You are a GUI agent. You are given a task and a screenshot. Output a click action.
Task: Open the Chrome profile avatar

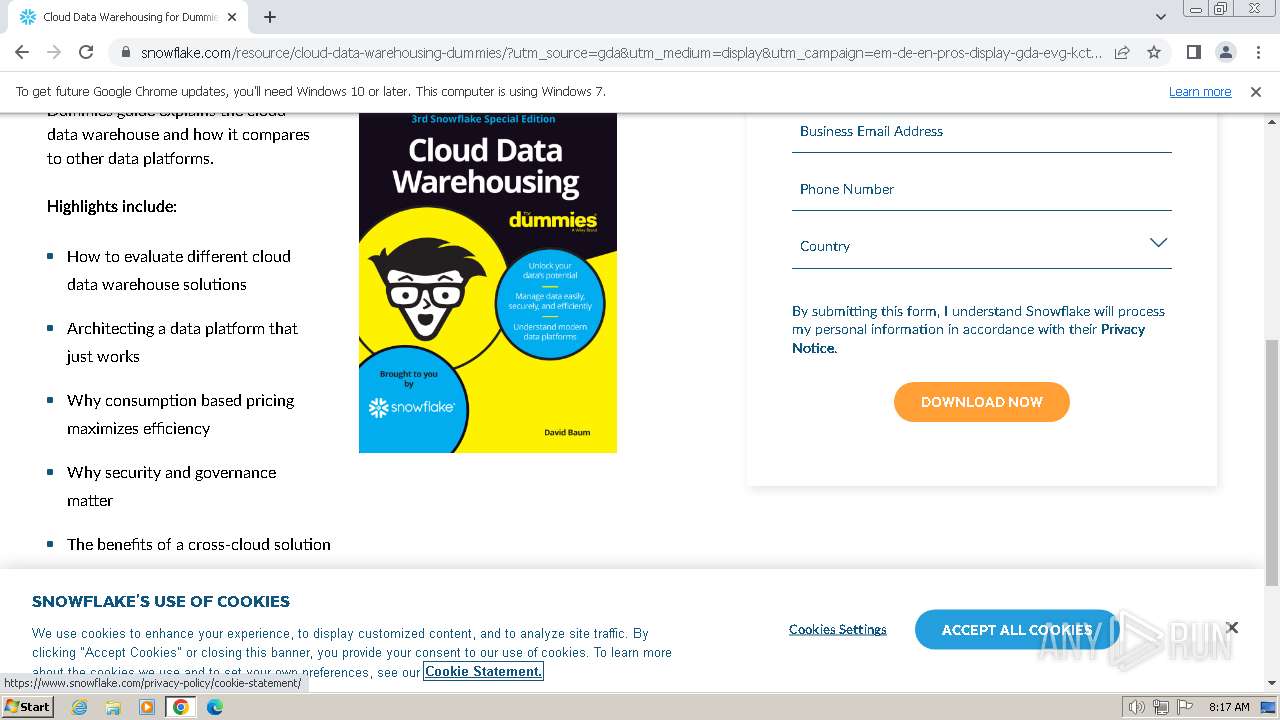point(1225,52)
